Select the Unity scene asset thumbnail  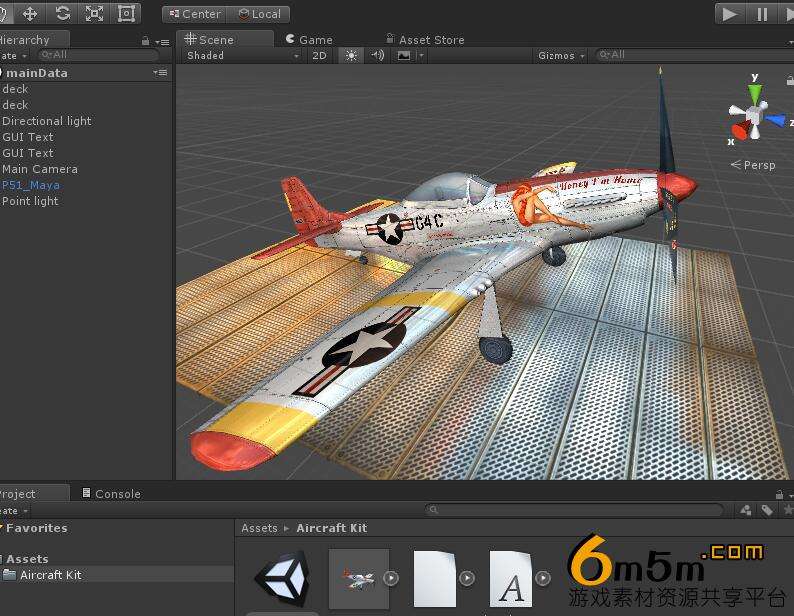[x=283, y=579]
